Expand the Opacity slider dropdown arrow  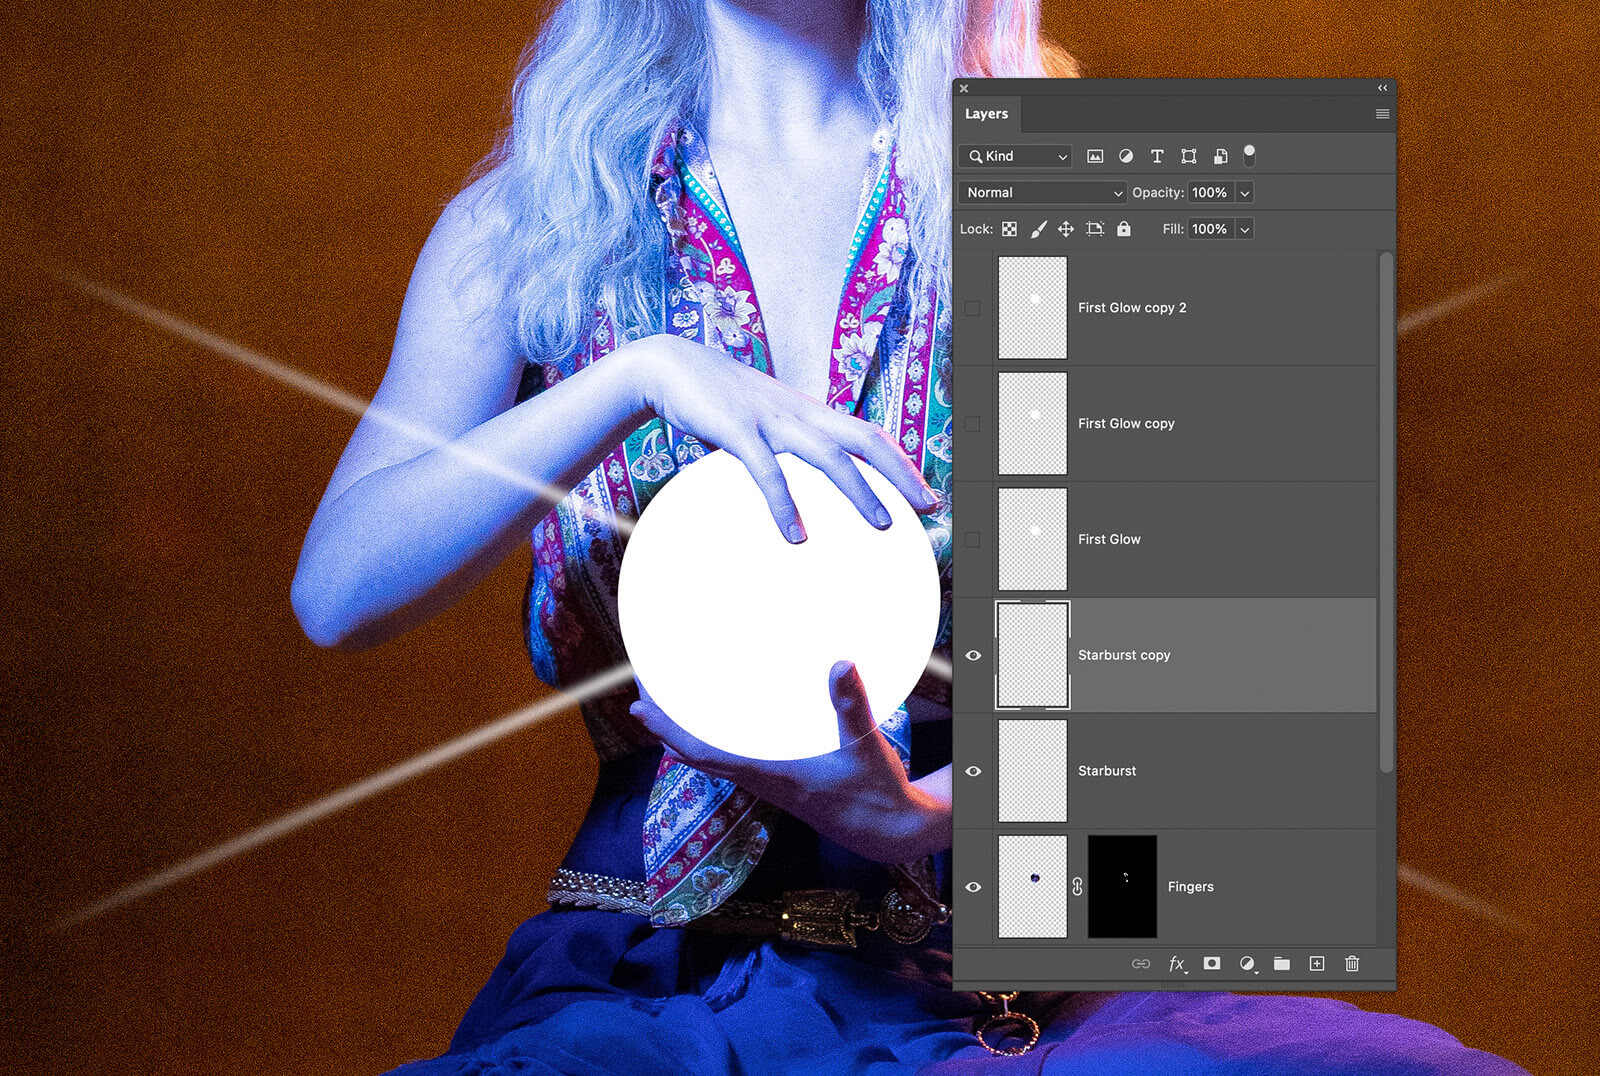point(1245,193)
